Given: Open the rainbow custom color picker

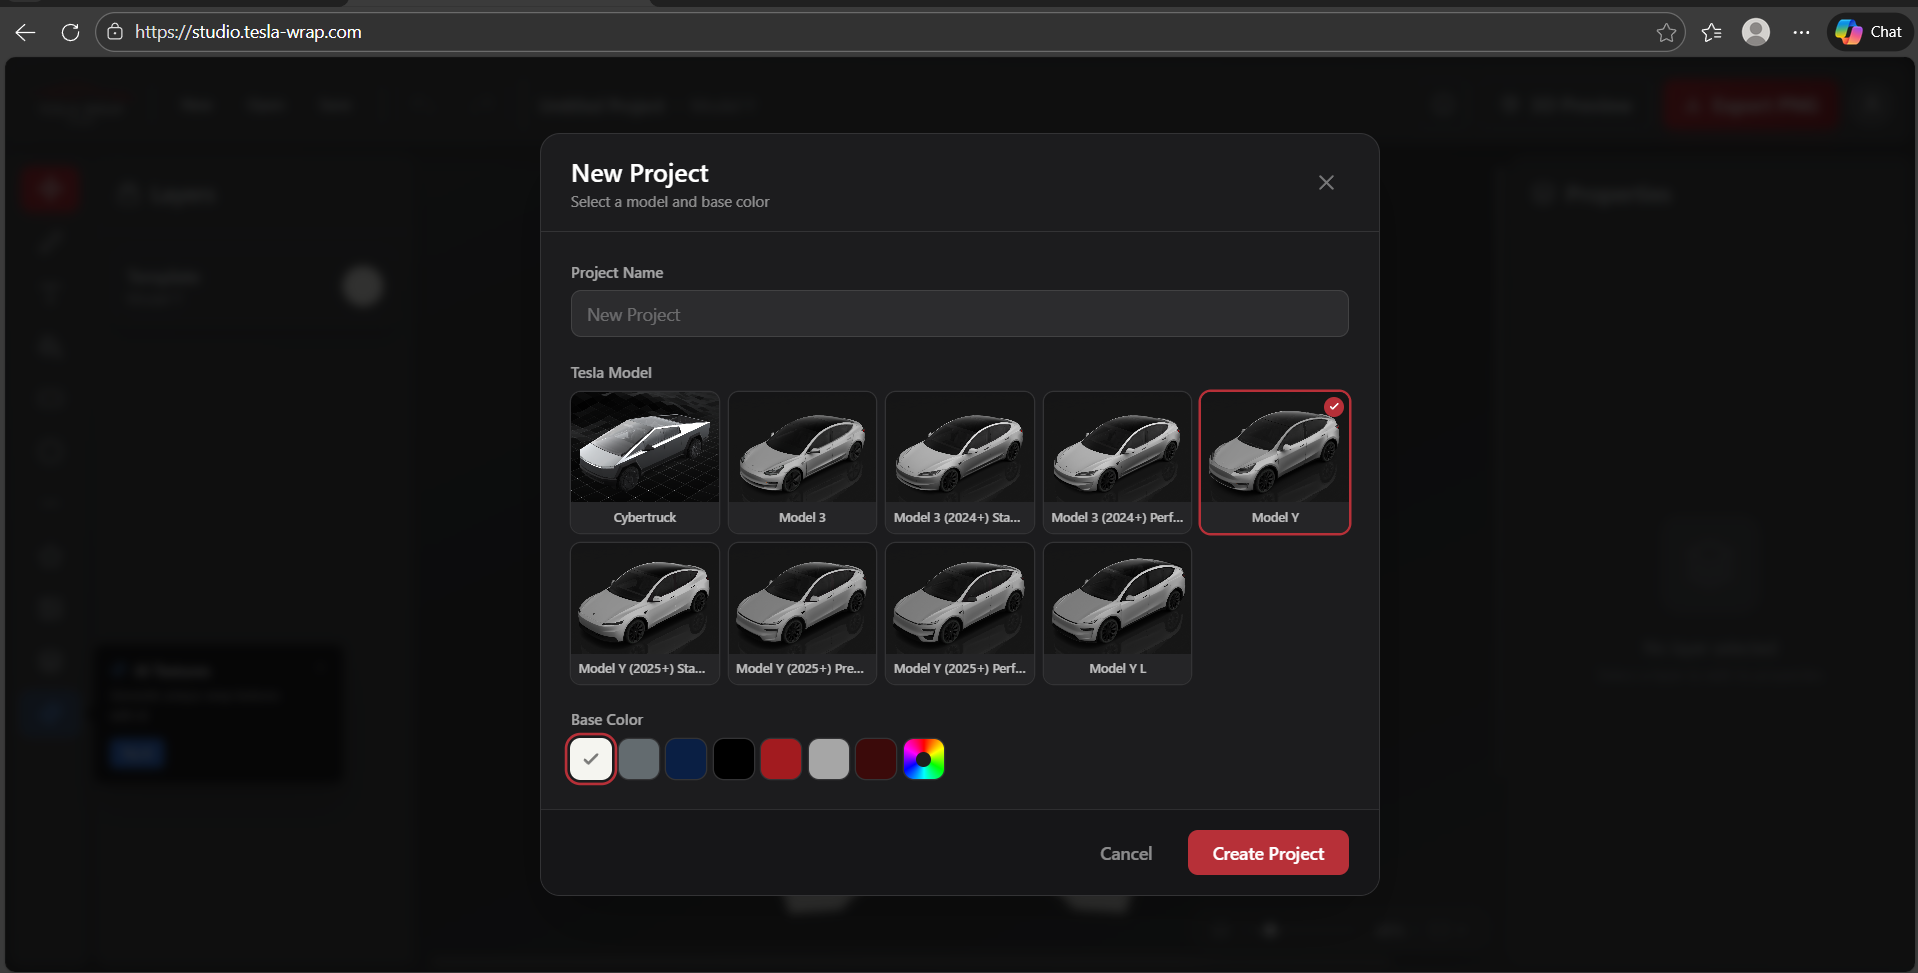Looking at the screenshot, I should (924, 759).
